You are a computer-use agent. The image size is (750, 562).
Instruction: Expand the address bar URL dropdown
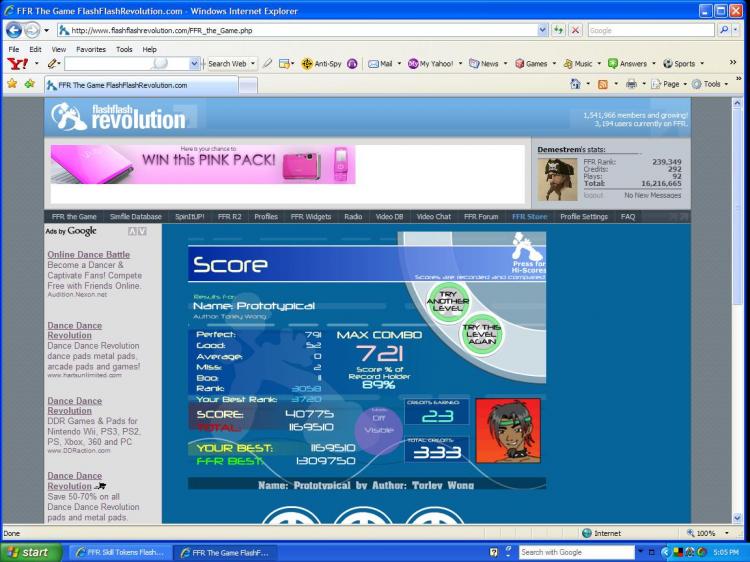[543, 30]
